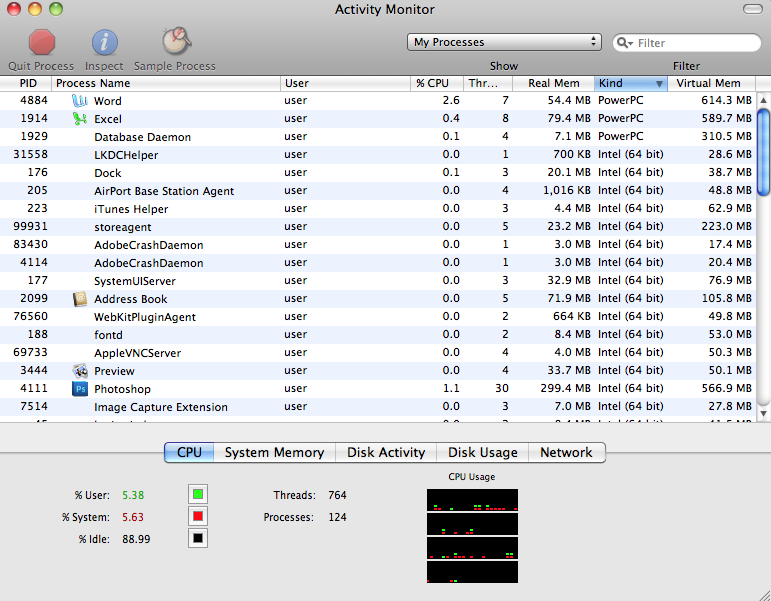Toggle the Kind column sort arrow
The height and width of the screenshot is (601, 771).
tap(659, 84)
